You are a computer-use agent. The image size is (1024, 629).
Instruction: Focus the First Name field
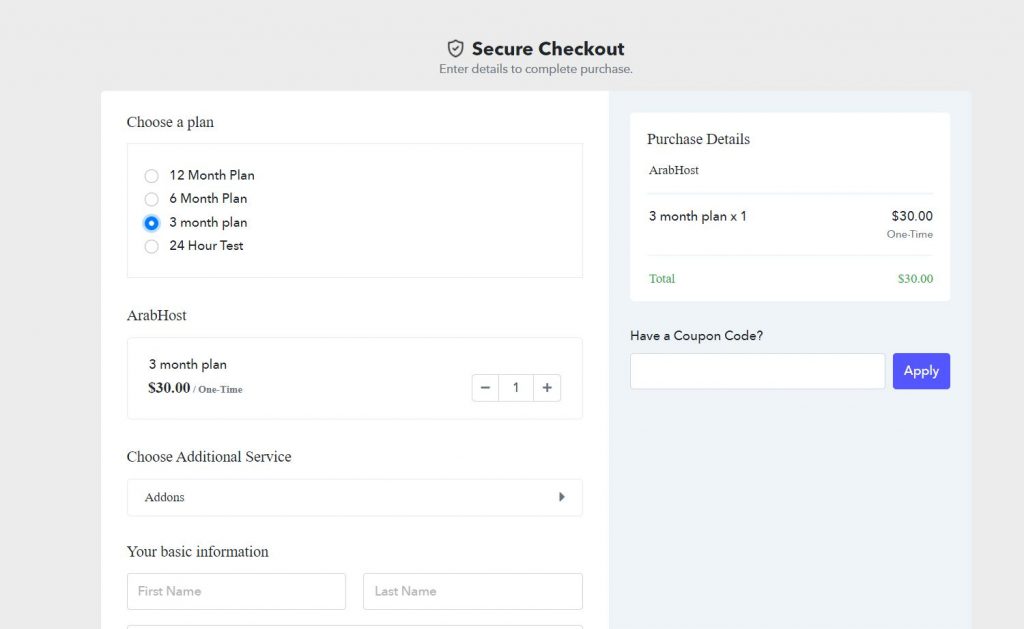point(236,591)
